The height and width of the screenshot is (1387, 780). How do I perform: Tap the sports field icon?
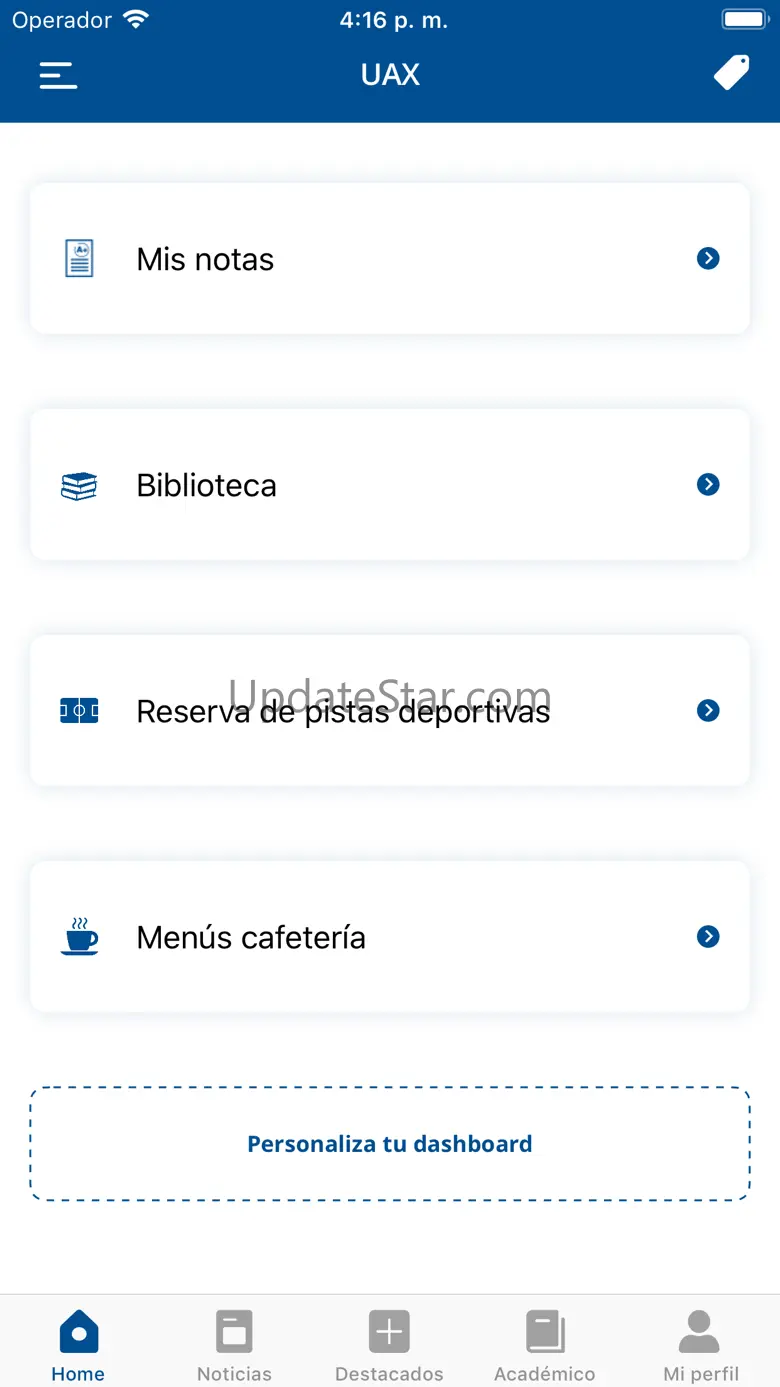click(x=79, y=711)
